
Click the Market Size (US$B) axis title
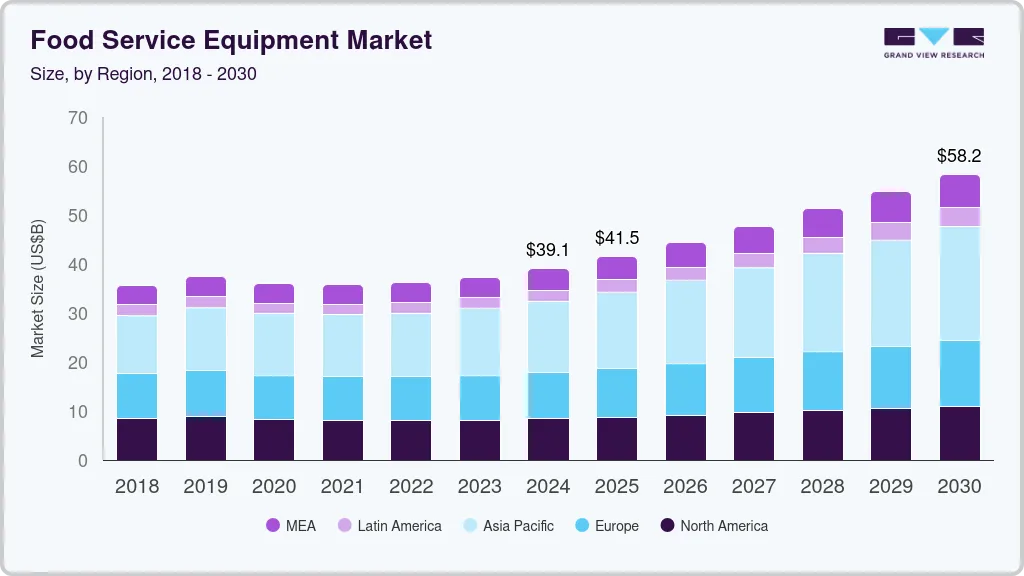point(38,288)
